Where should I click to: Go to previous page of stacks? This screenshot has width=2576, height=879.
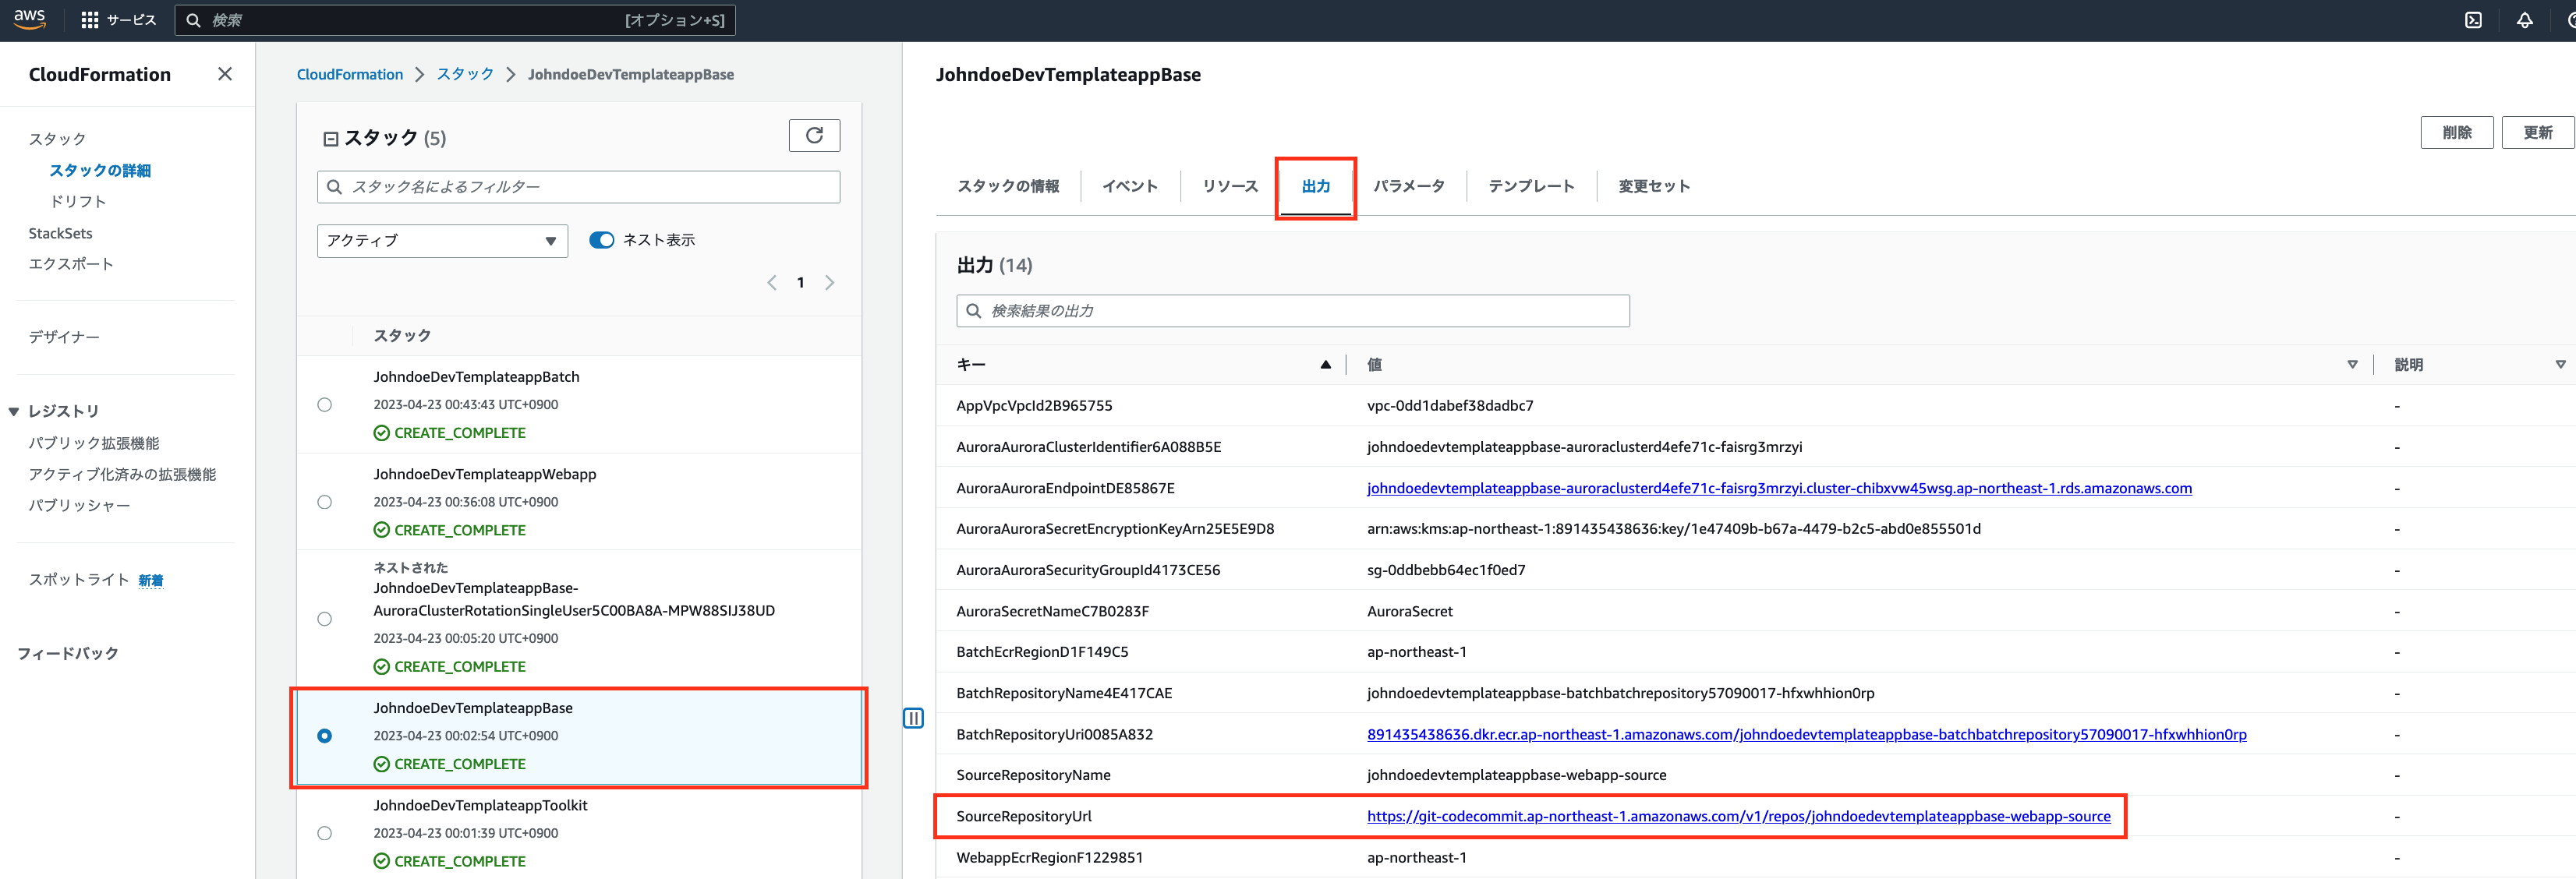(x=772, y=283)
